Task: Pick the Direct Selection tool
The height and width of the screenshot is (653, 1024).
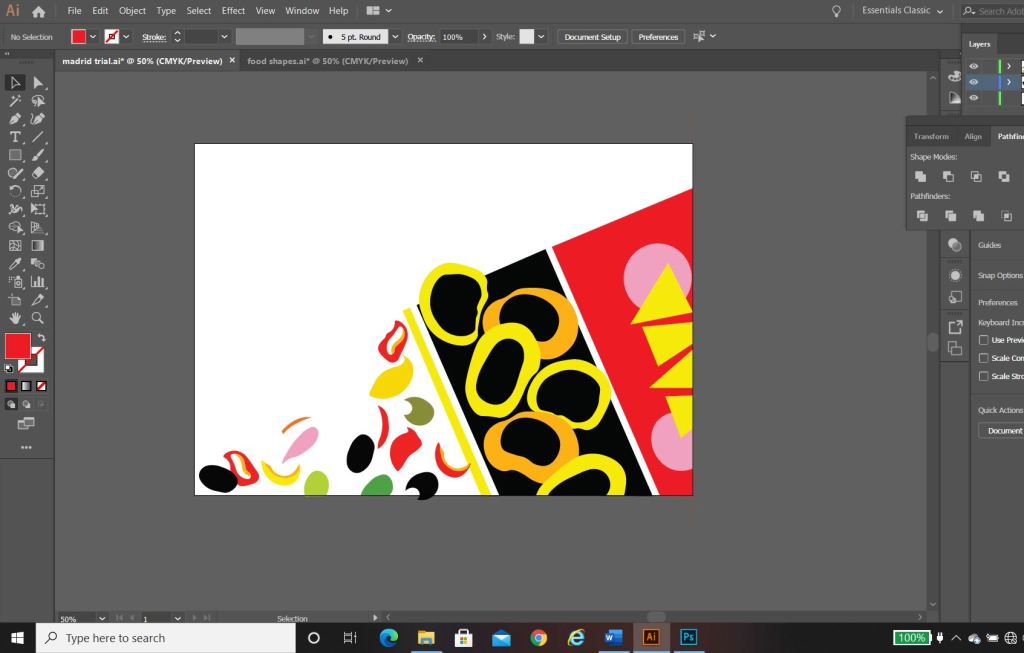Action: [38, 82]
